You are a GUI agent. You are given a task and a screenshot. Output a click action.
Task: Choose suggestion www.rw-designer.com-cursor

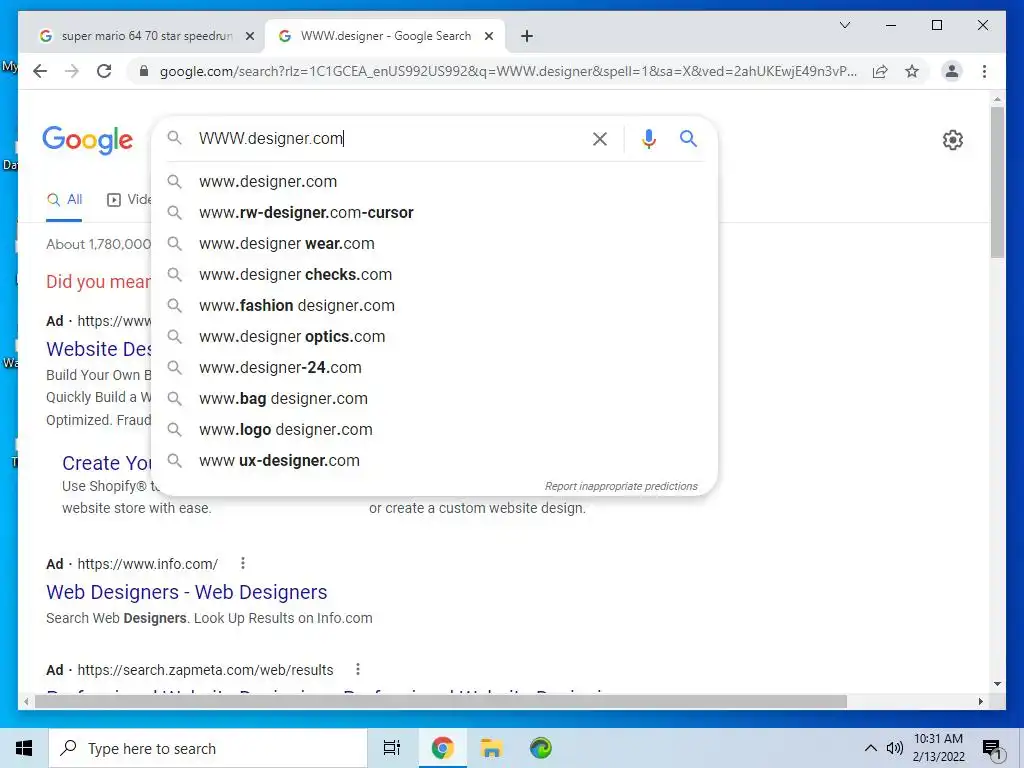434,212
